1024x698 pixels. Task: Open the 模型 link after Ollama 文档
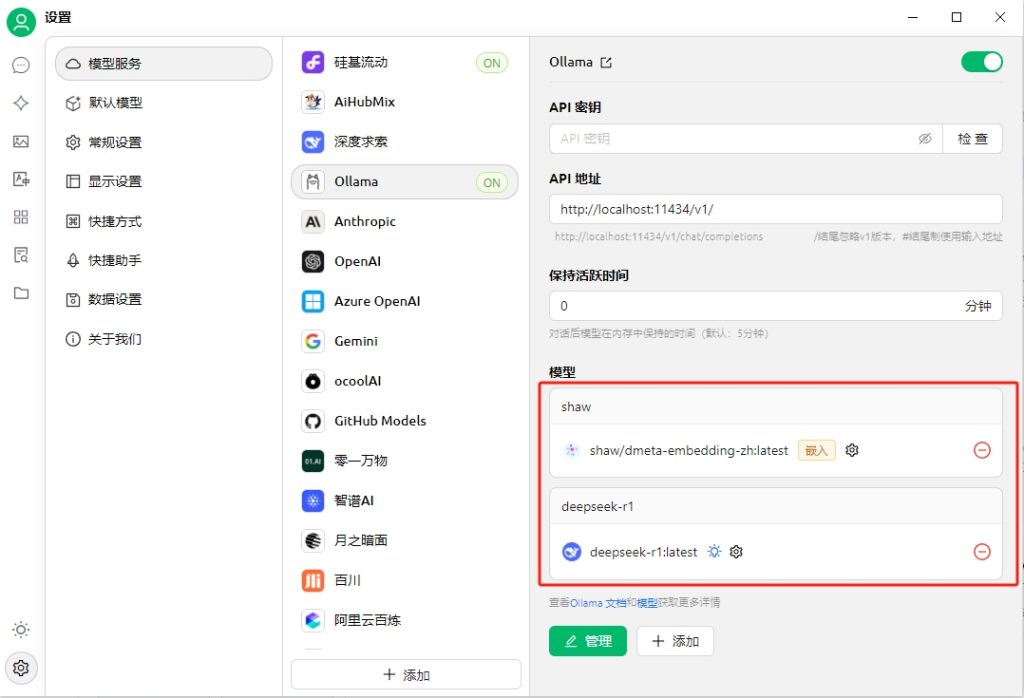point(647,603)
